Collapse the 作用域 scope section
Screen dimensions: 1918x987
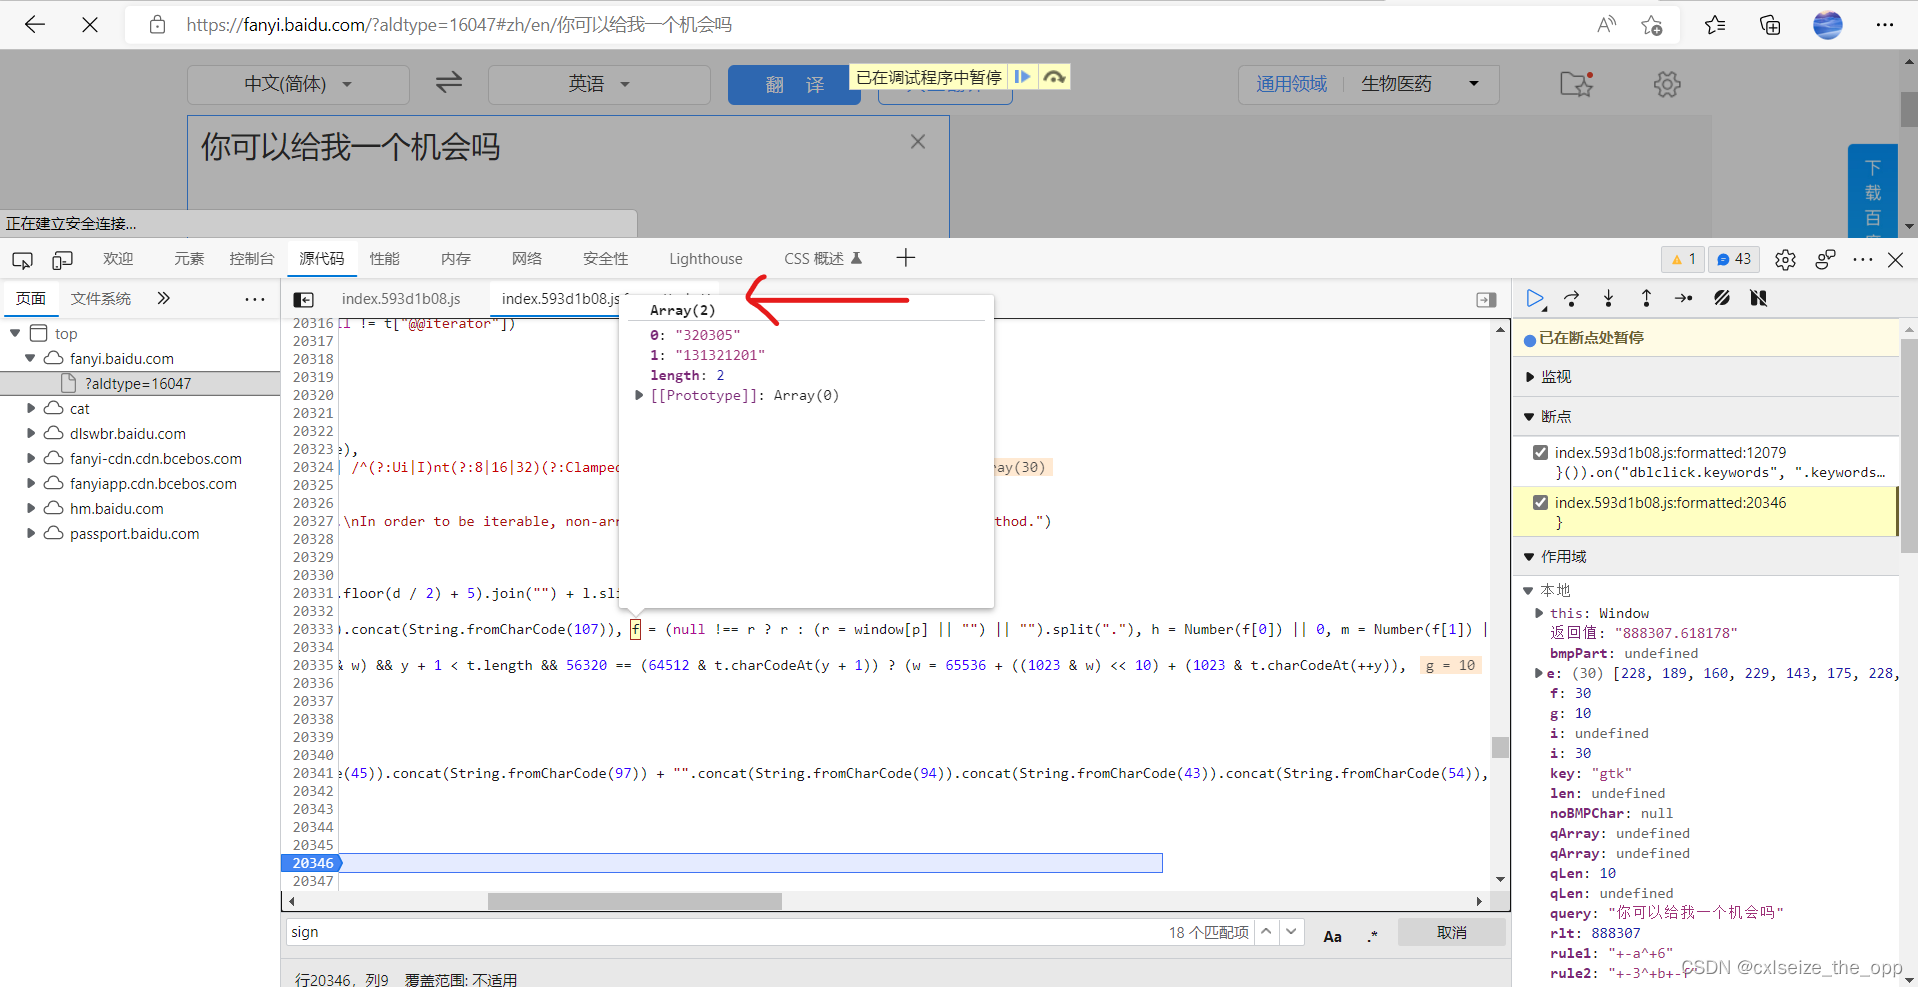[x=1529, y=557]
